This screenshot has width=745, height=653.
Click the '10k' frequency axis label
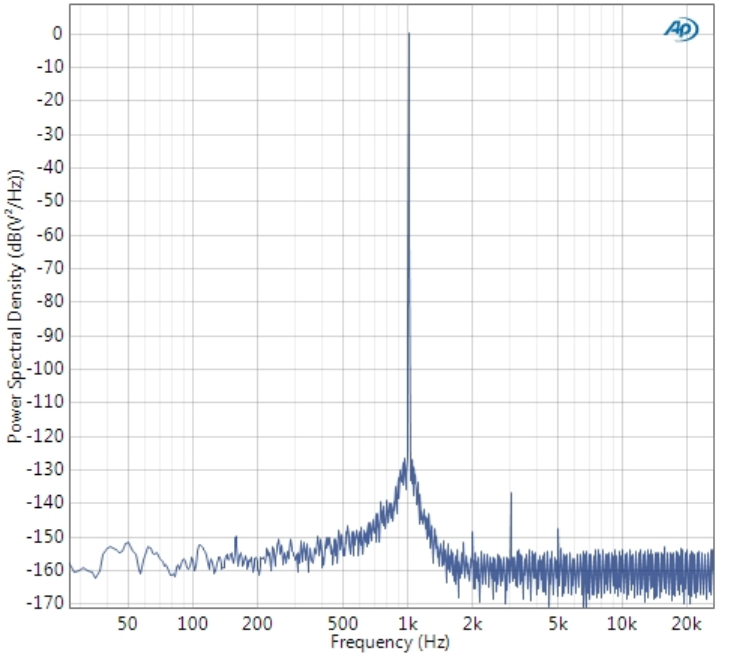pyautogui.click(x=621, y=623)
